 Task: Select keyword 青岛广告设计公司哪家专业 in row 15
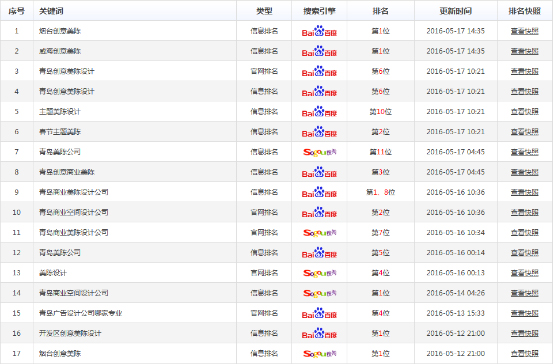pos(81,313)
